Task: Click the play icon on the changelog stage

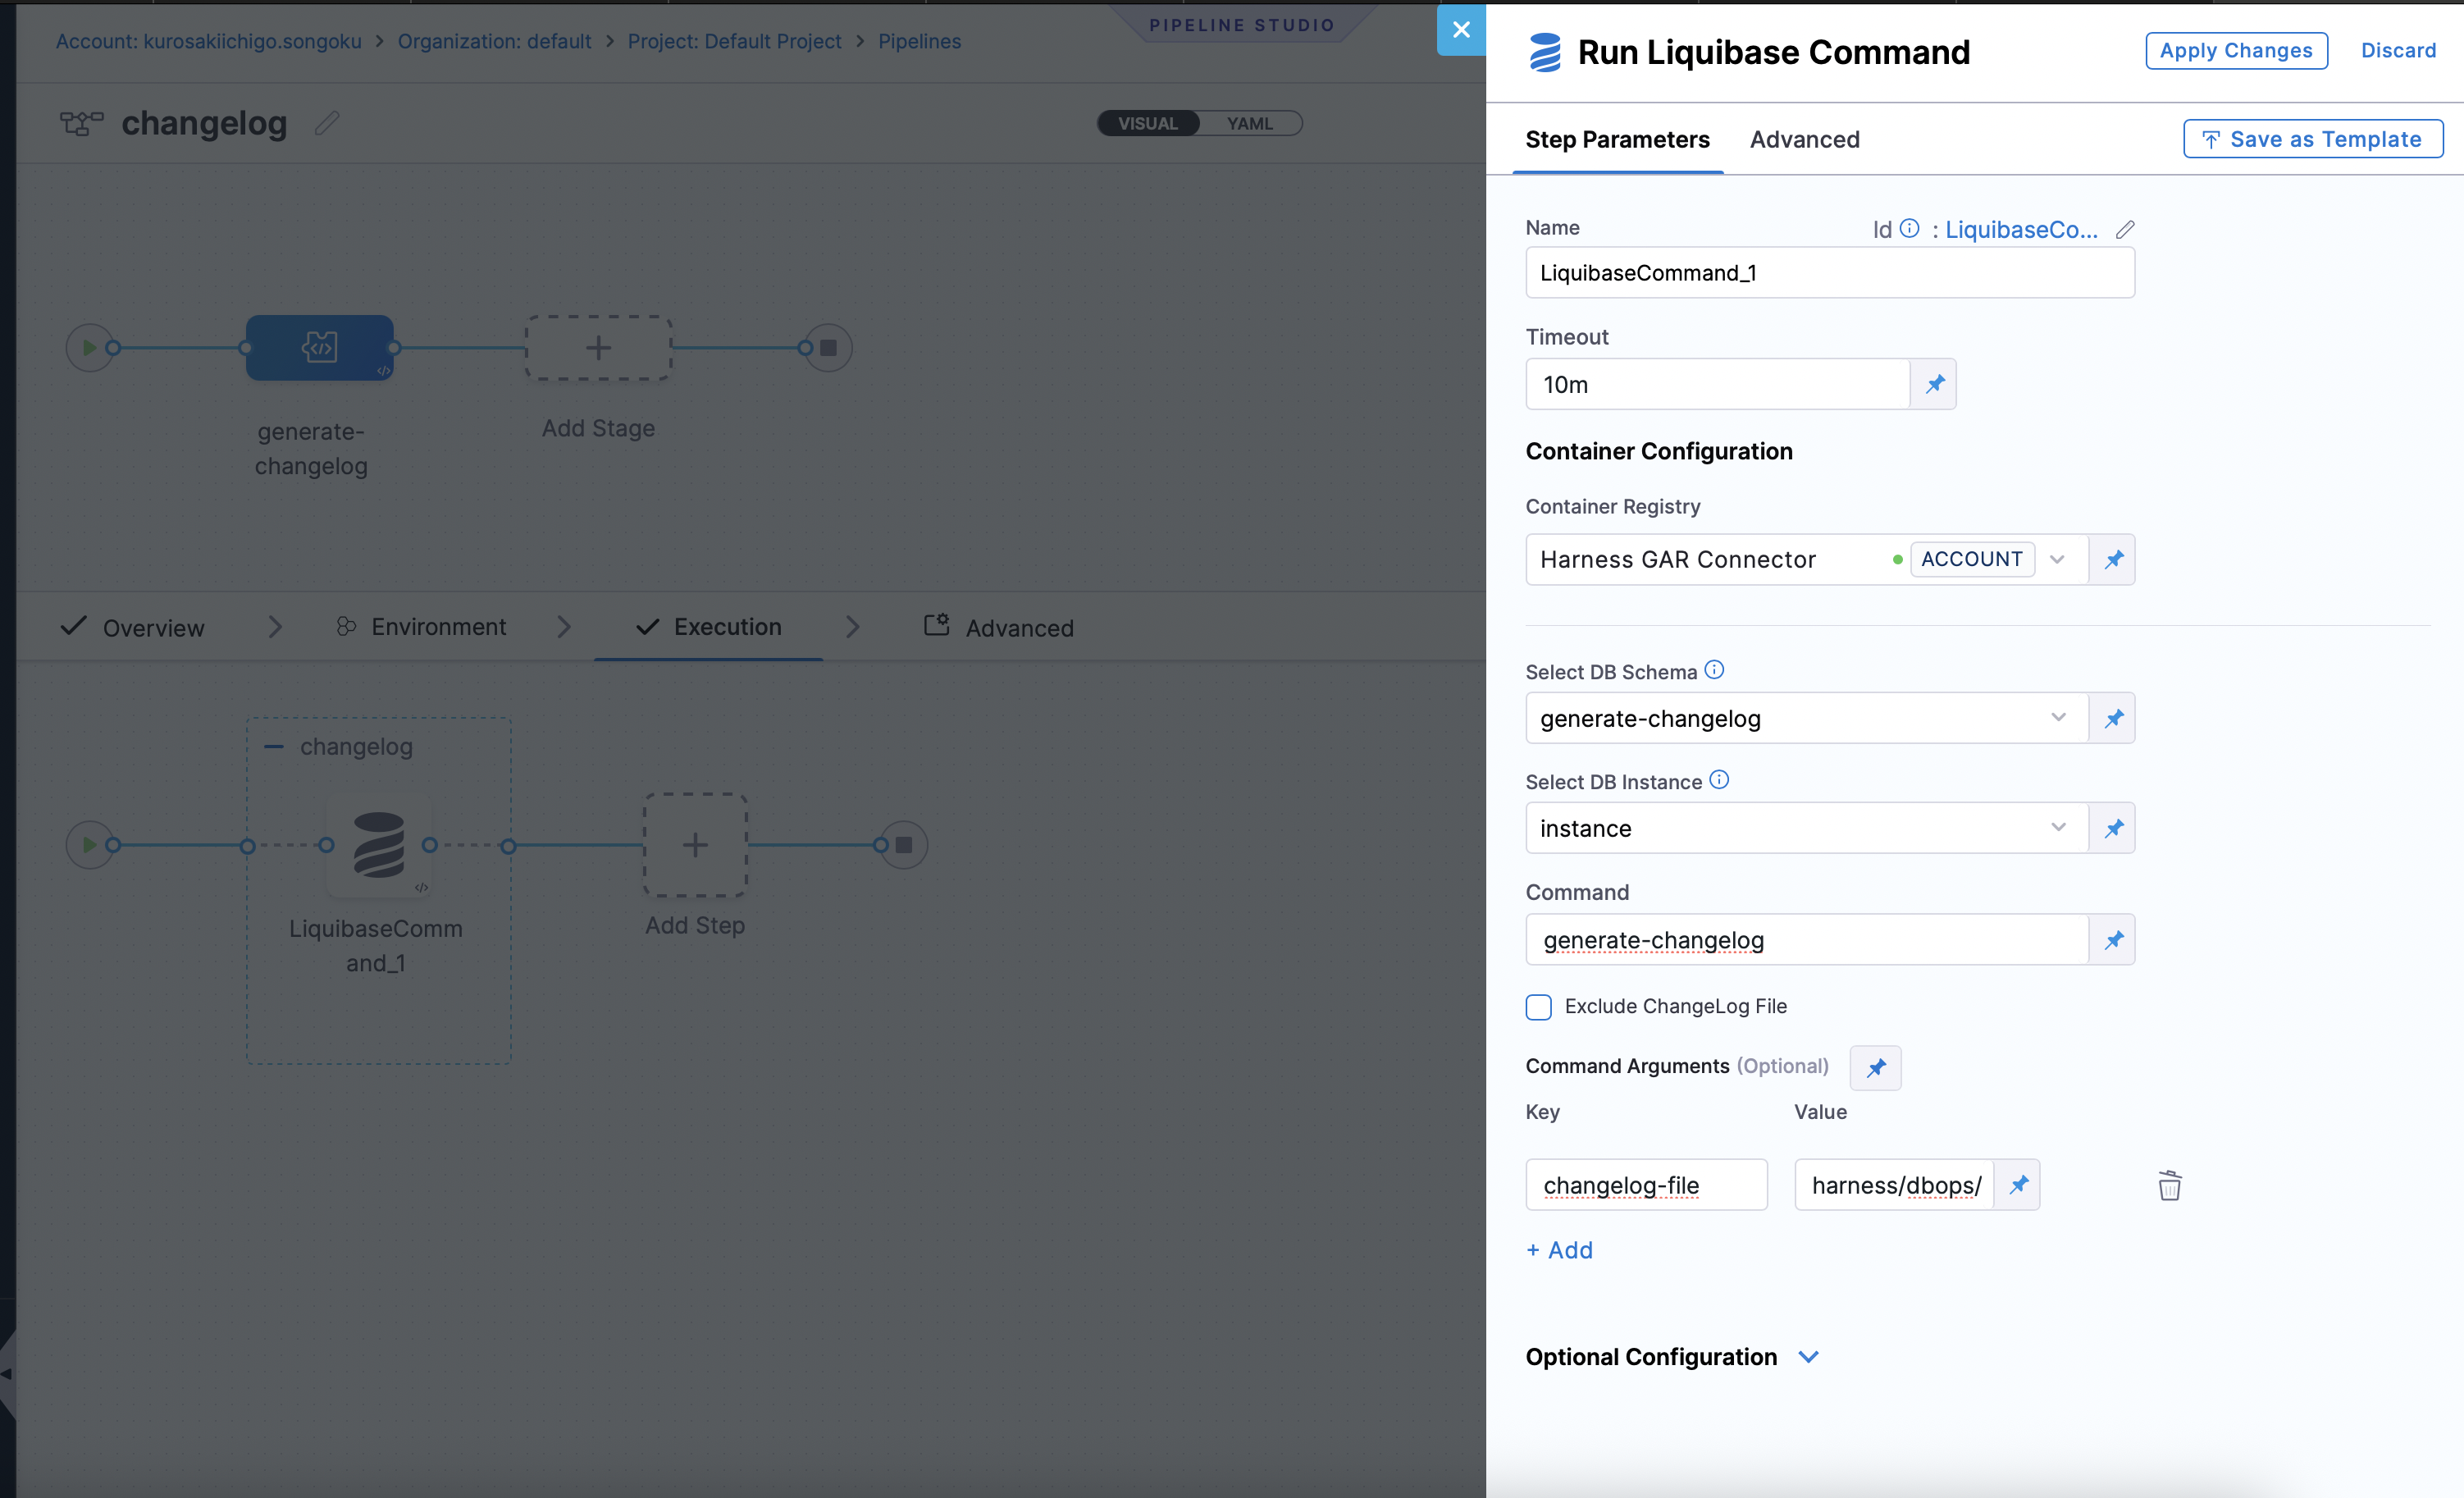Action: (x=90, y=843)
